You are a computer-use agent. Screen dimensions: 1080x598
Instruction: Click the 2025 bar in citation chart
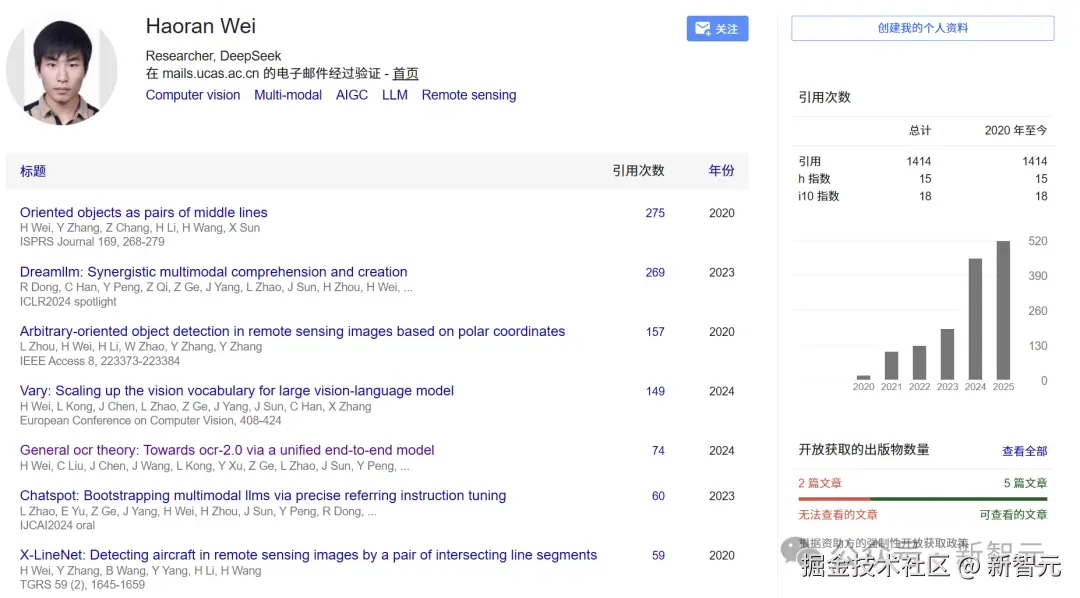point(1003,310)
